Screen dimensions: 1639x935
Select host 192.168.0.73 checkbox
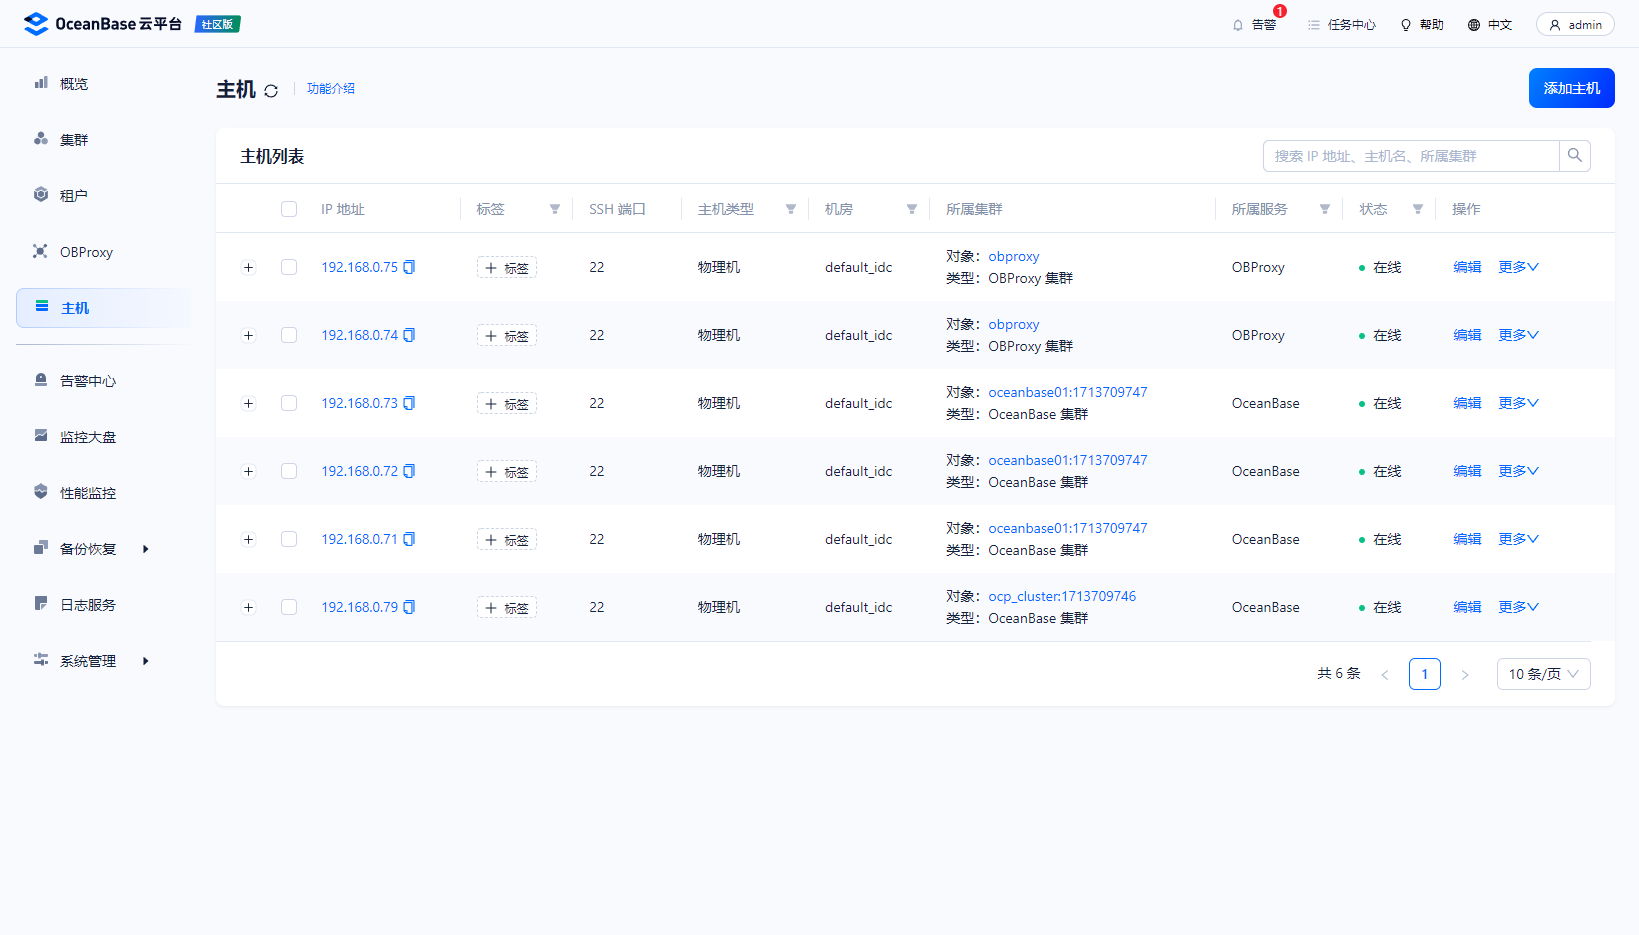pyautogui.click(x=289, y=403)
